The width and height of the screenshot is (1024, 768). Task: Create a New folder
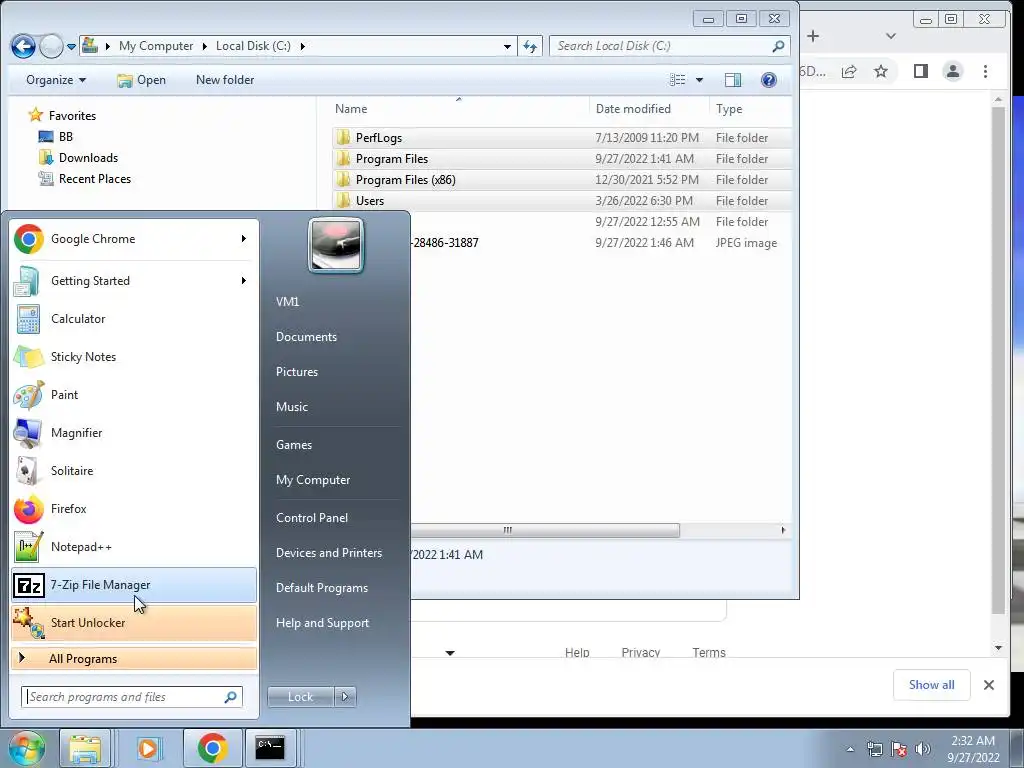[225, 80]
